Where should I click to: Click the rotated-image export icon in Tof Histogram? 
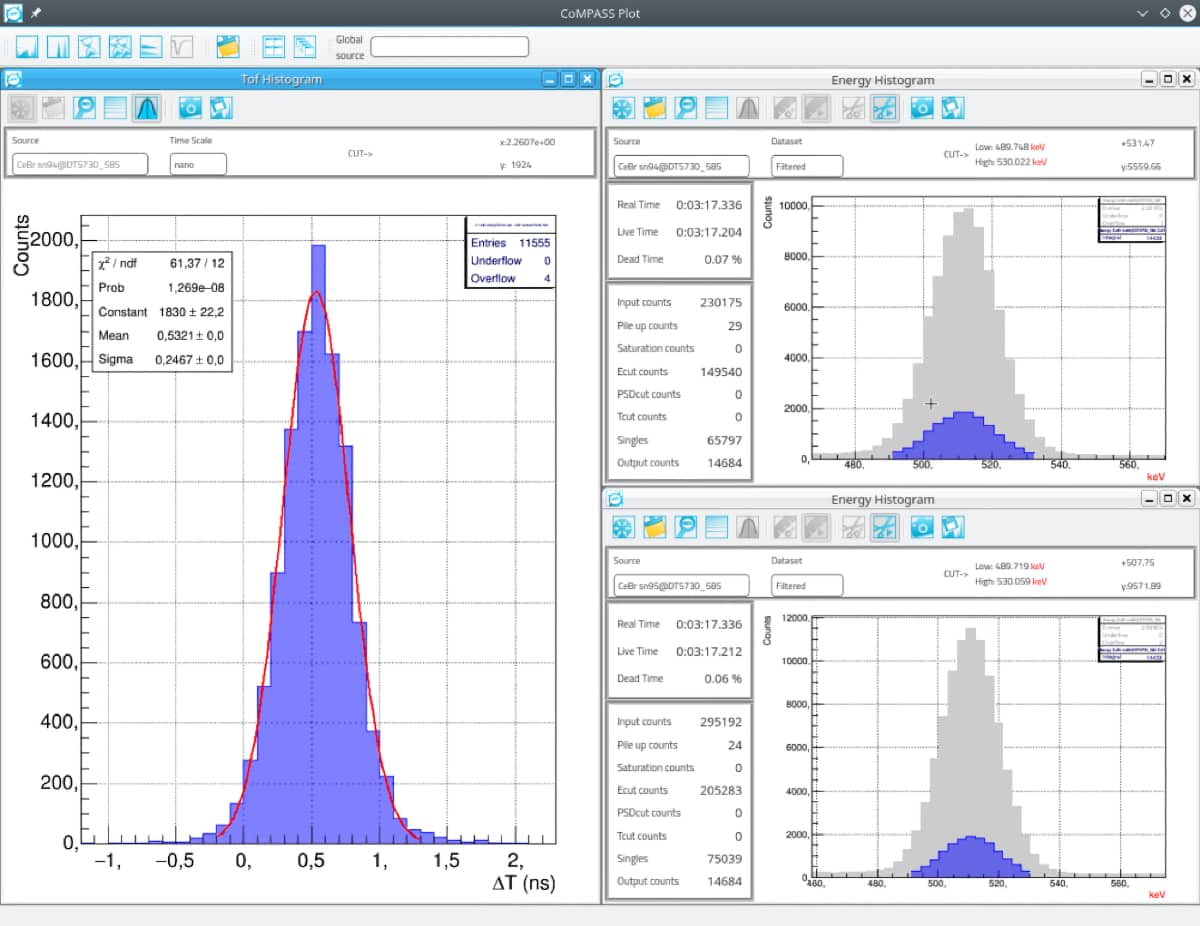point(221,107)
